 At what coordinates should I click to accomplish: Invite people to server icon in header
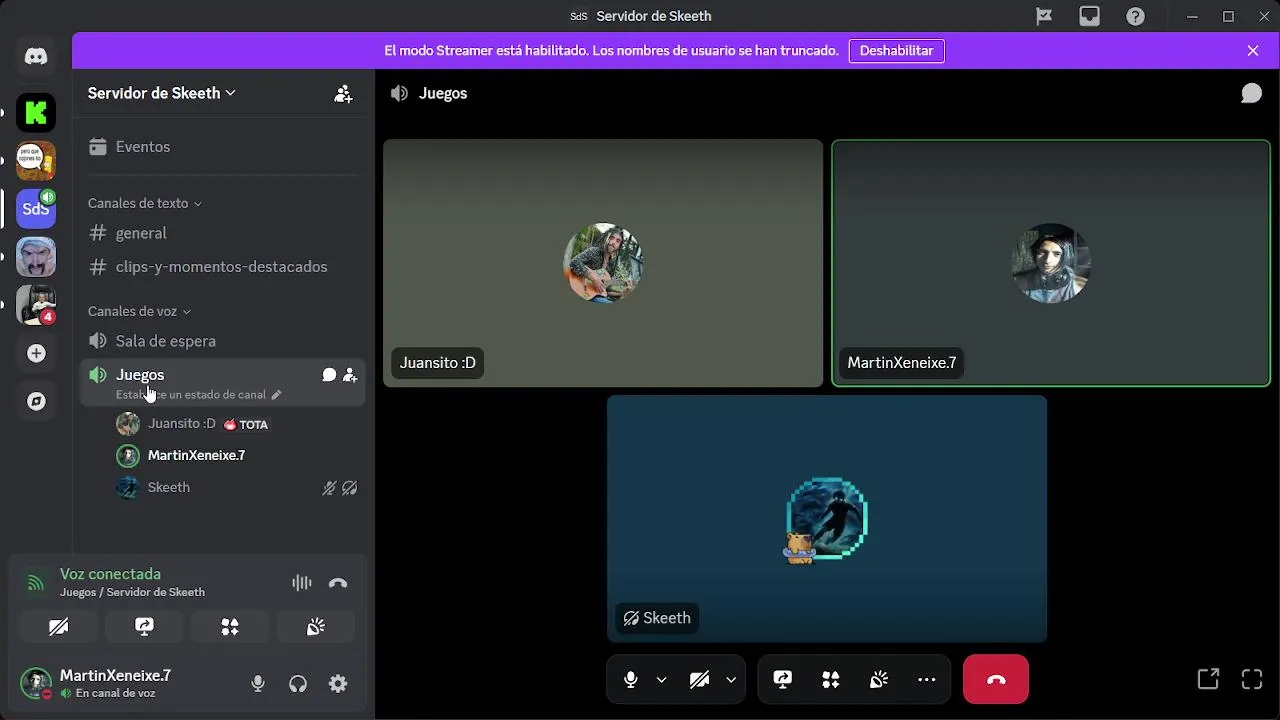343,93
